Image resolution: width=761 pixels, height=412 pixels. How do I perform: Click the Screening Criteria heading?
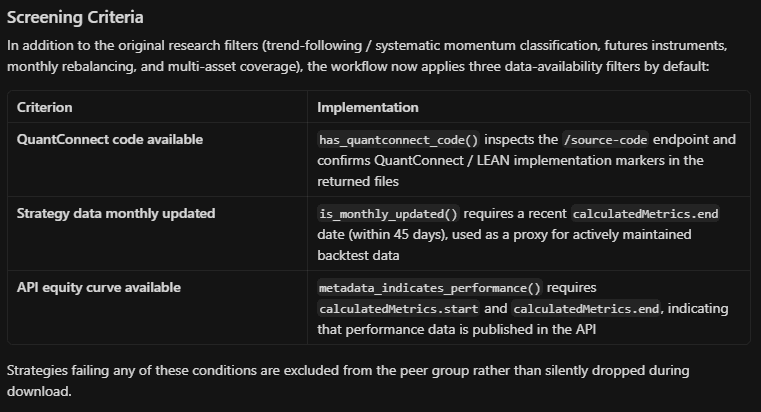[75, 17]
